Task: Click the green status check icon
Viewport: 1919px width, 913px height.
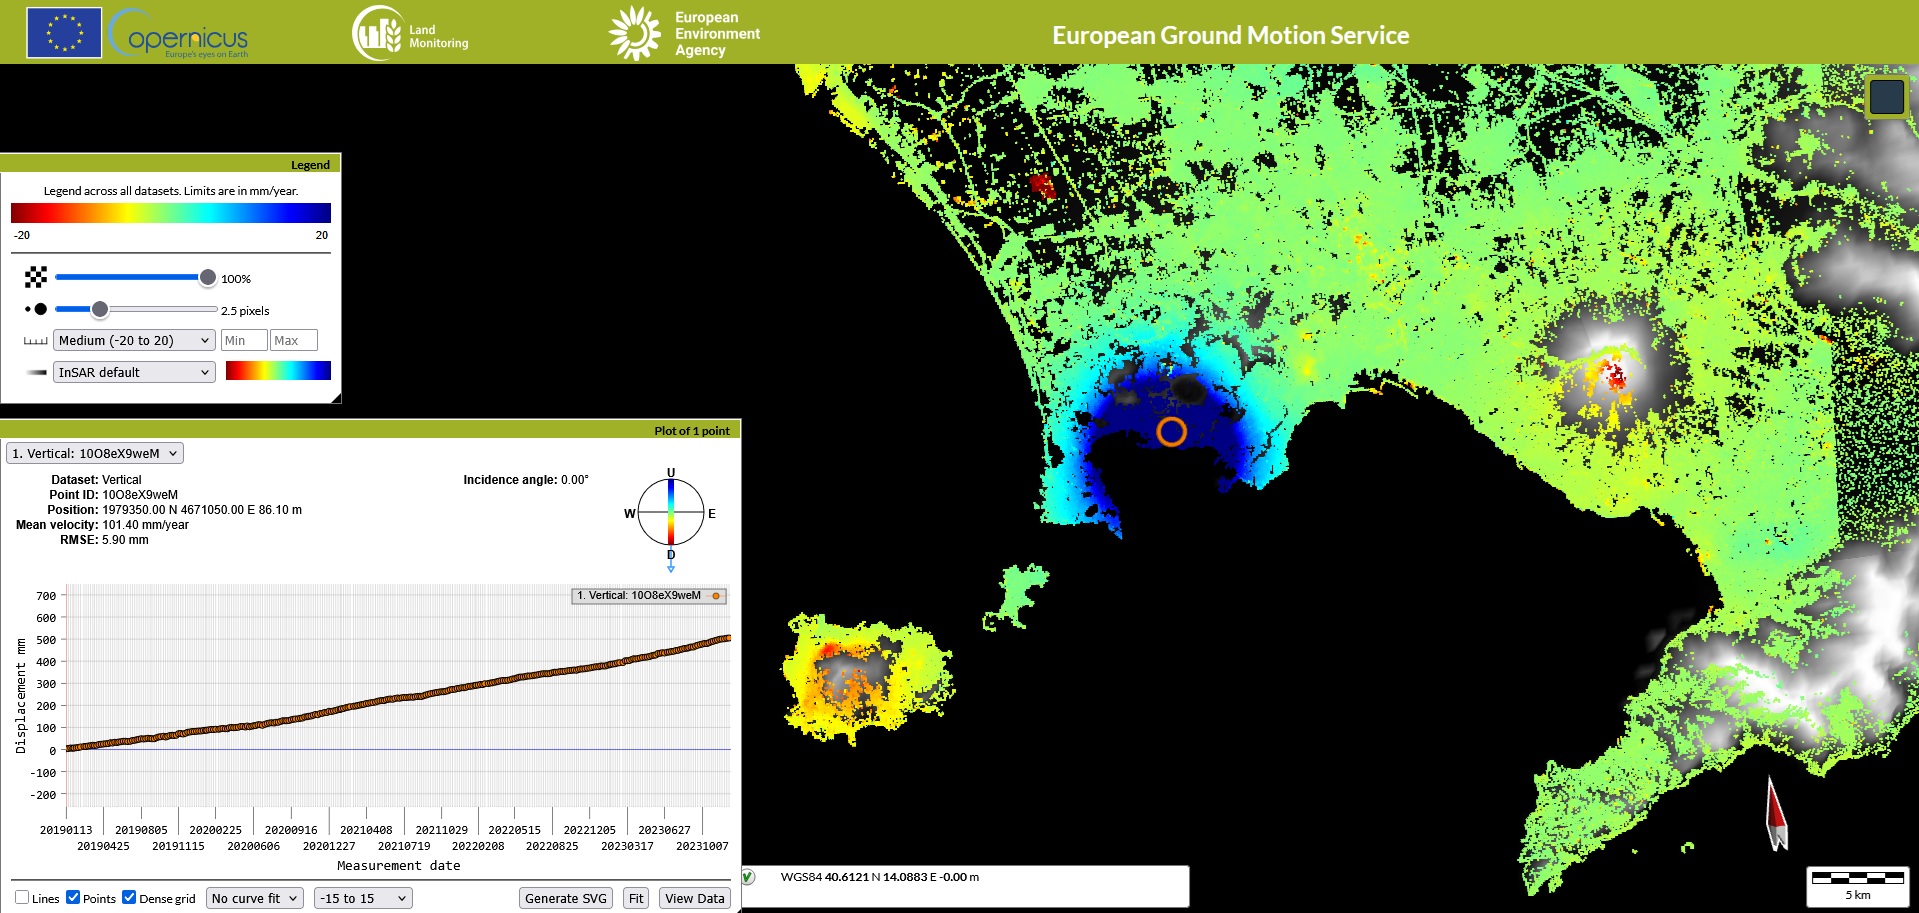Action: coord(748,877)
